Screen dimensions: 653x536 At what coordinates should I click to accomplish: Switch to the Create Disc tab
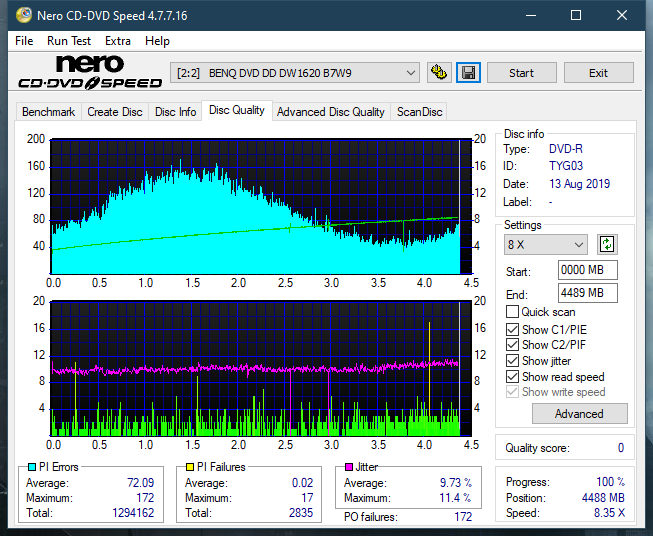(x=115, y=112)
